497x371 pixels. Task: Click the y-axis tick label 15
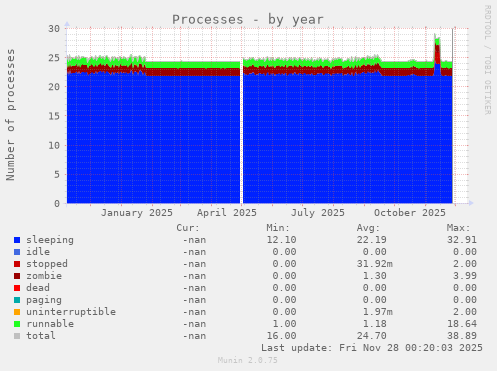tap(54, 116)
